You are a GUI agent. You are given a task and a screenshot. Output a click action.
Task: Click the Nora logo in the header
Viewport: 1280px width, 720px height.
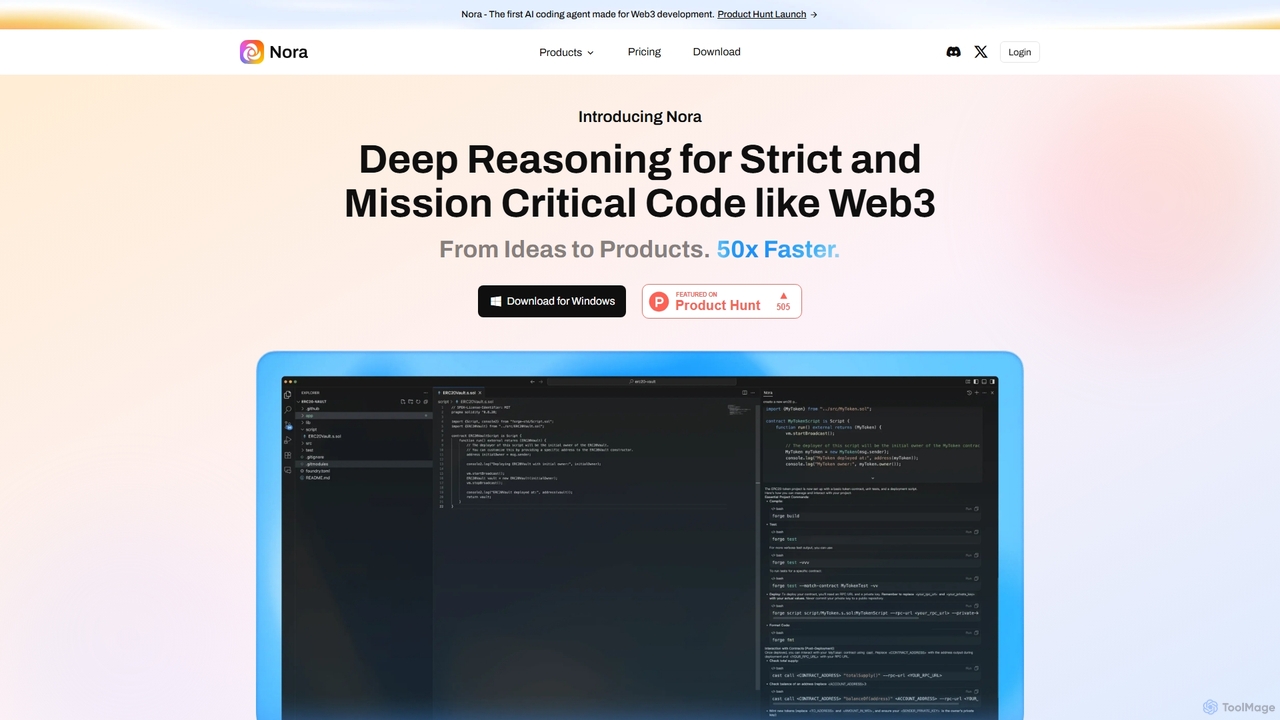(274, 52)
